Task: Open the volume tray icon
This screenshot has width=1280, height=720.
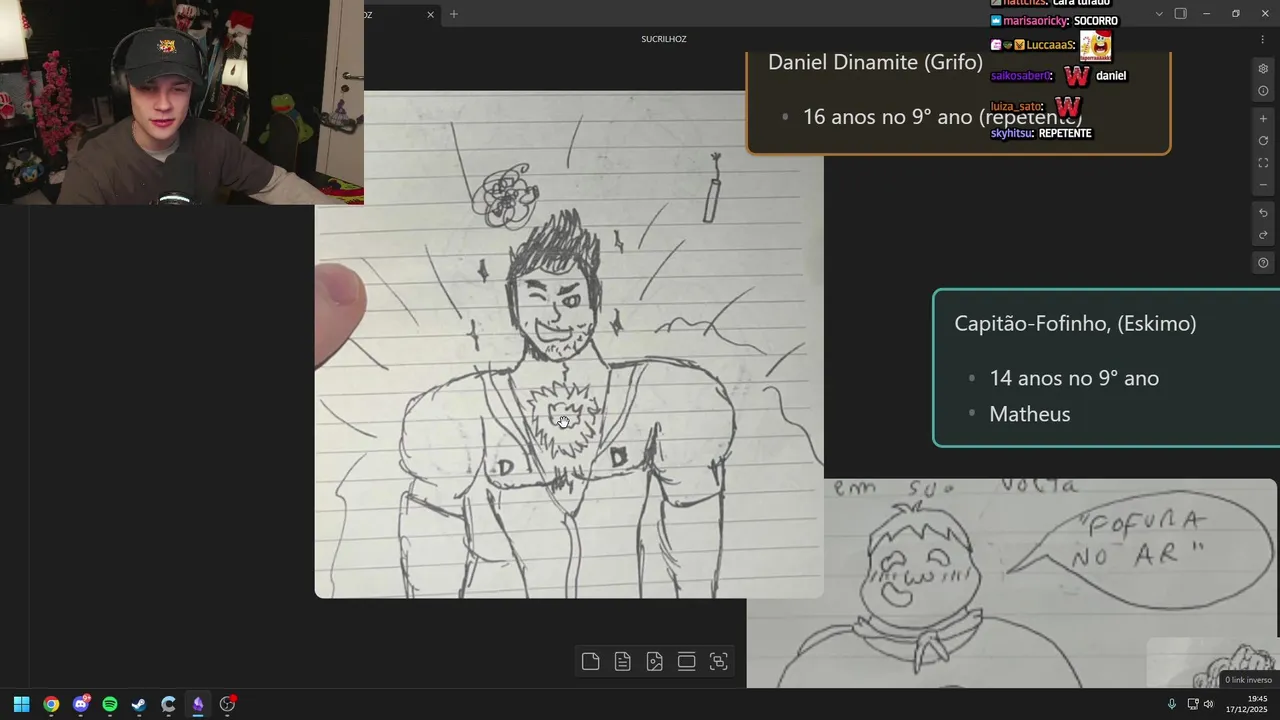Action: click(x=1208, y=704)
